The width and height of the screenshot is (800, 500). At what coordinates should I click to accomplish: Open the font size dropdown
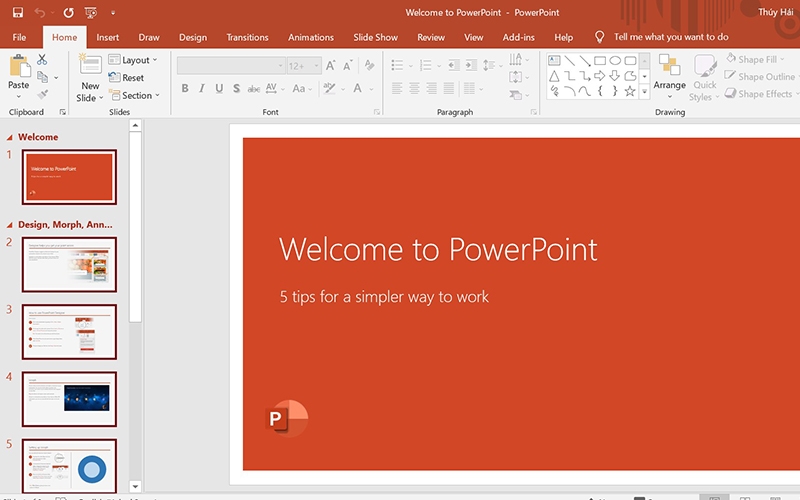316,66
